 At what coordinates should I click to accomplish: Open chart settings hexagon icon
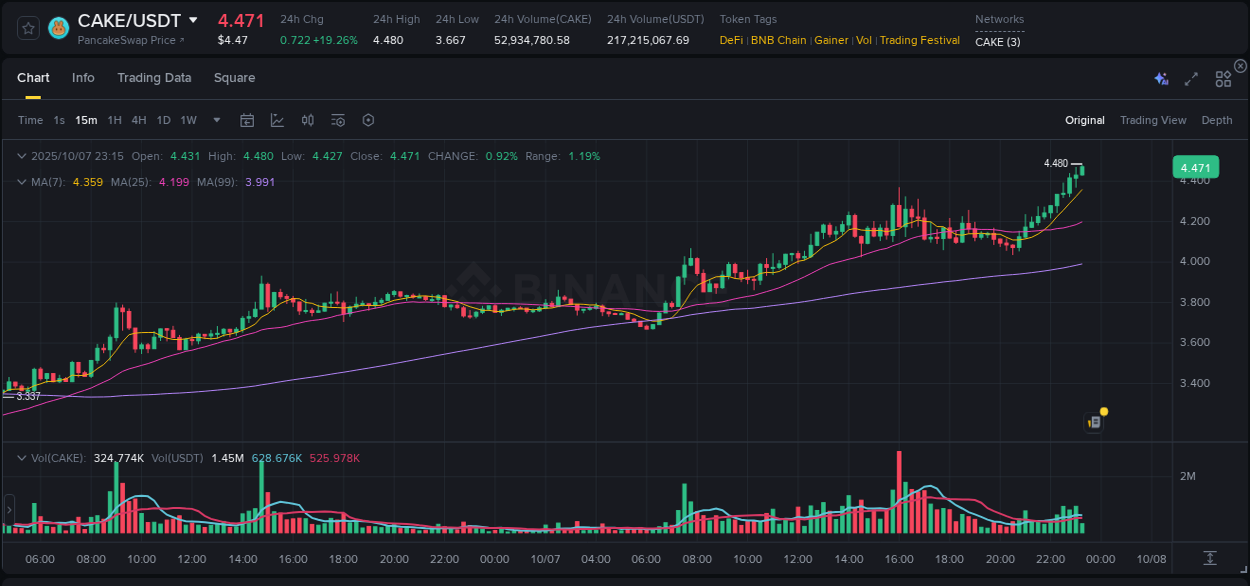click(368, 119)
